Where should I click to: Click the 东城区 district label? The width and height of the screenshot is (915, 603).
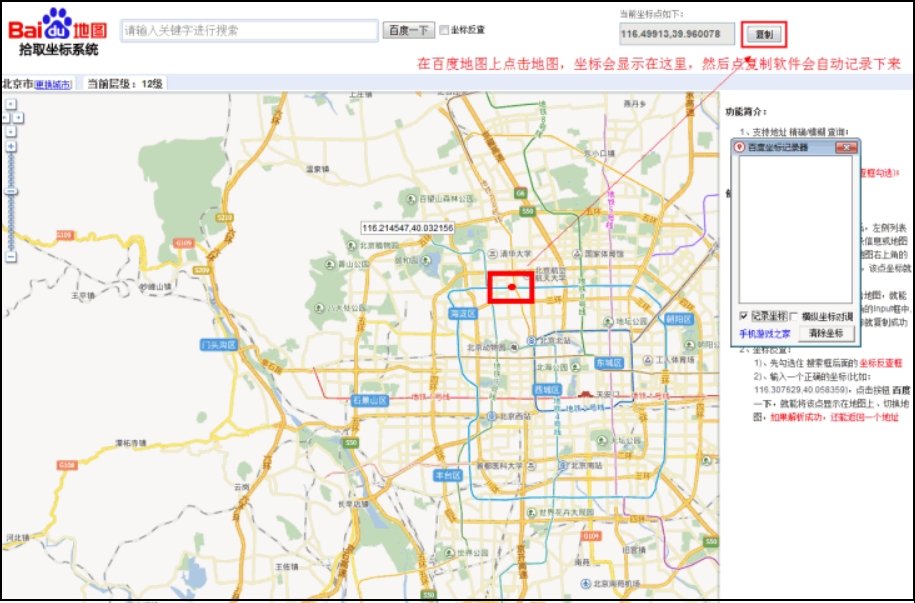[609, 363]
